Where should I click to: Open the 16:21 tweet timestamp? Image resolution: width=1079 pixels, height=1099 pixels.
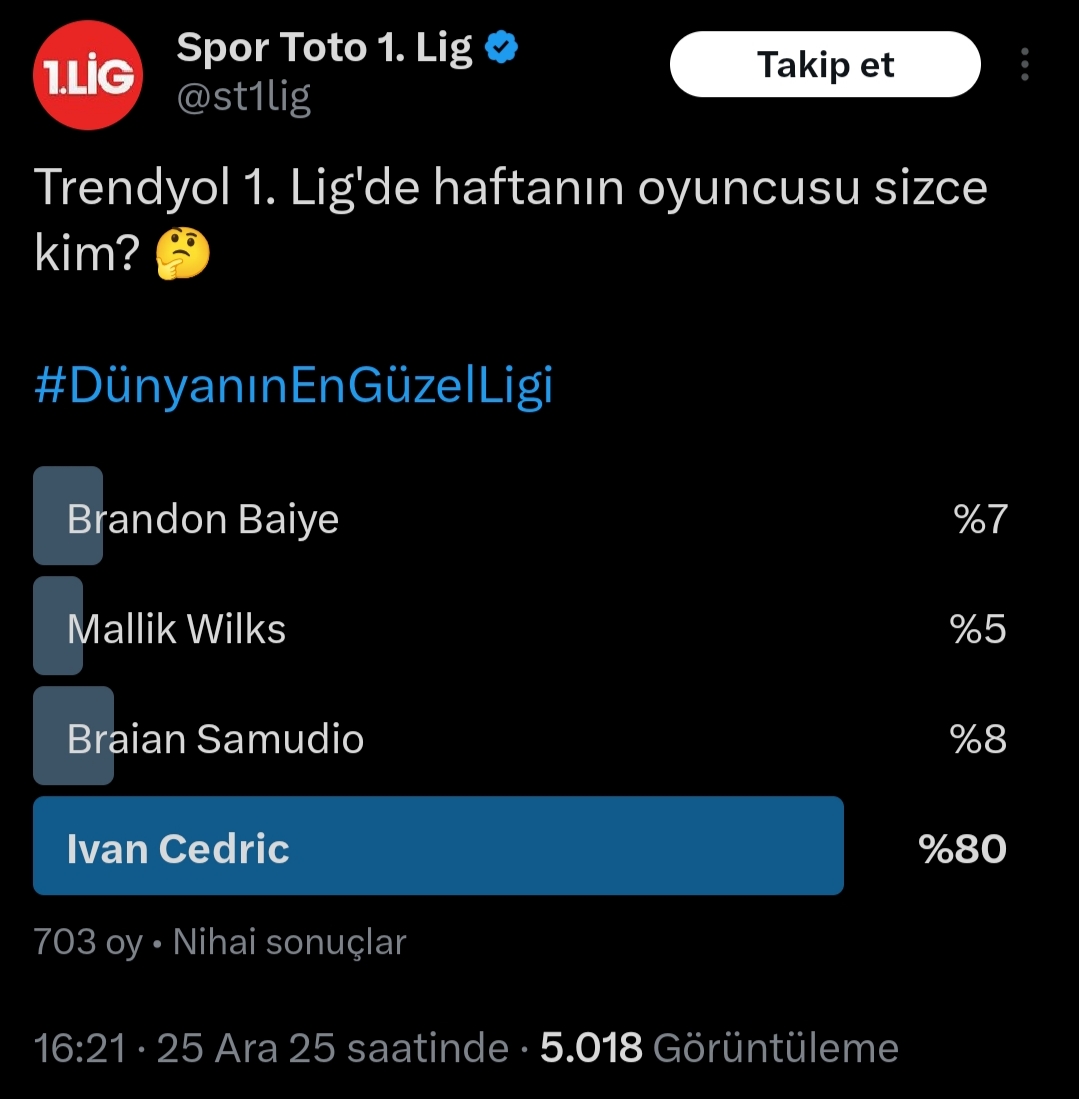[x=80, y=1048]
